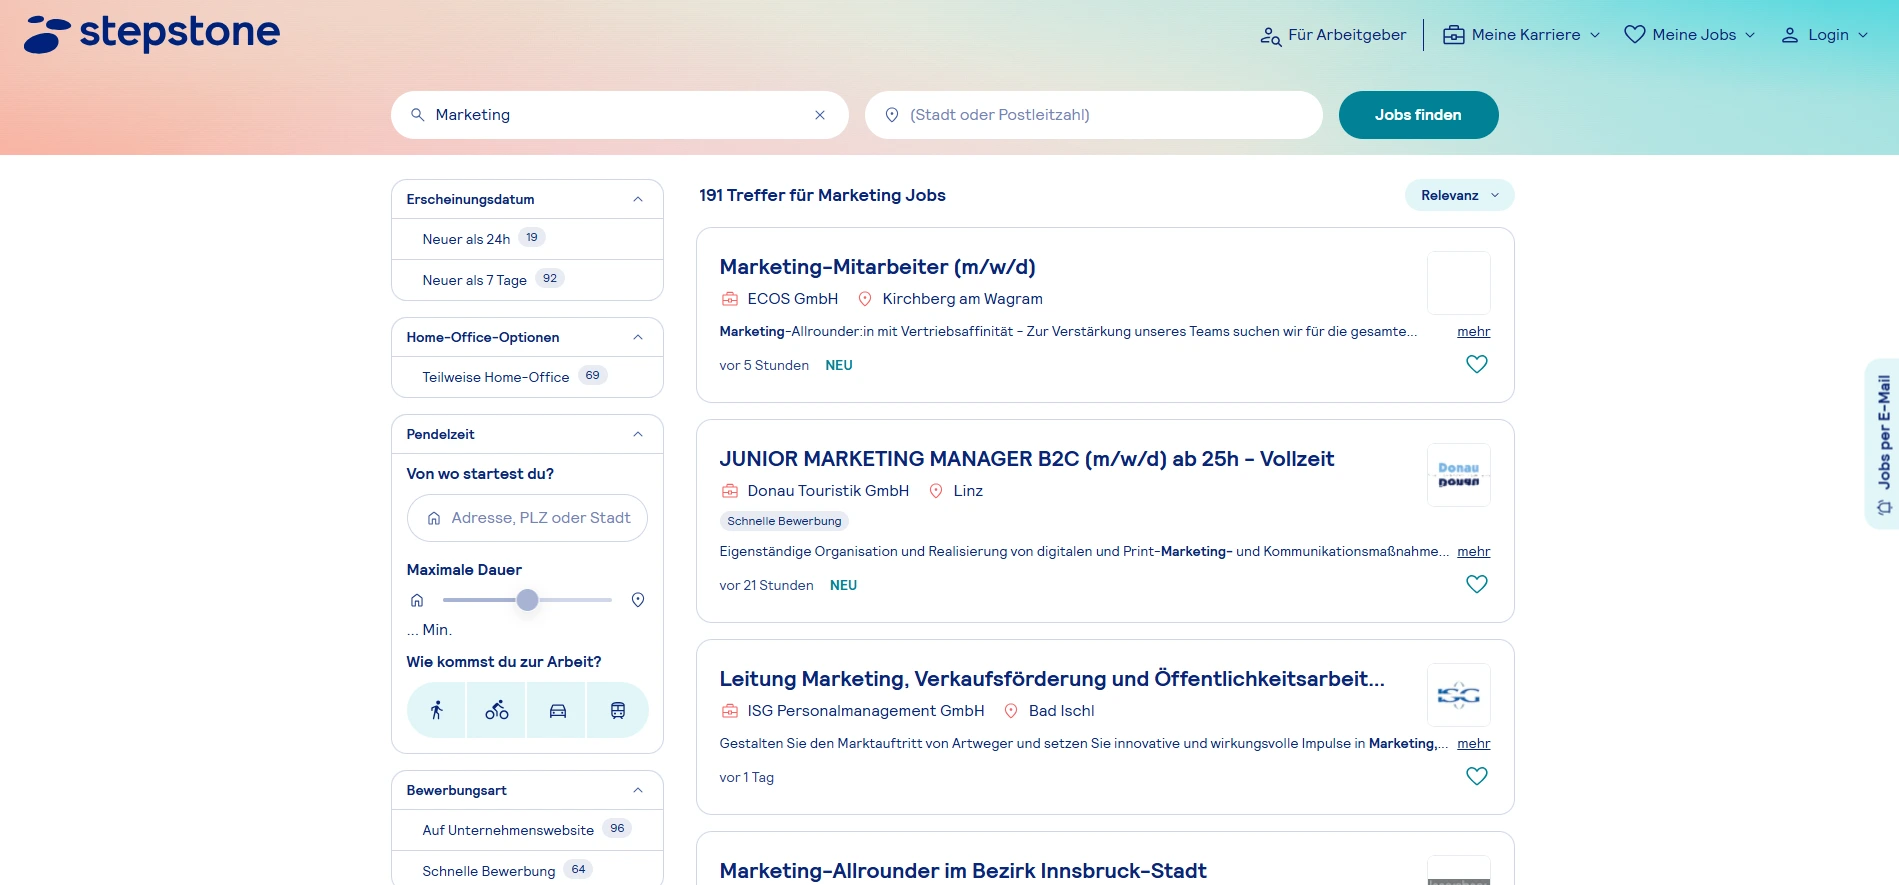Click the Schnelle Bewerbung tag on Donau listing
1899x885 pixels.
784,521
